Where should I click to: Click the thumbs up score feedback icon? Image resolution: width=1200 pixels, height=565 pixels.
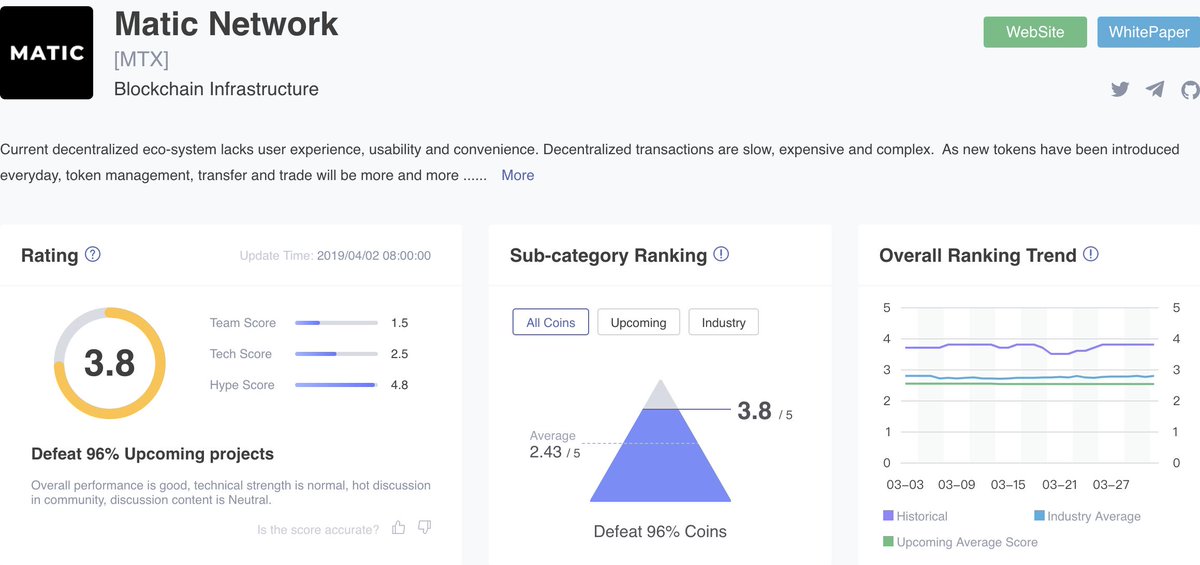(x=399, y=527)
